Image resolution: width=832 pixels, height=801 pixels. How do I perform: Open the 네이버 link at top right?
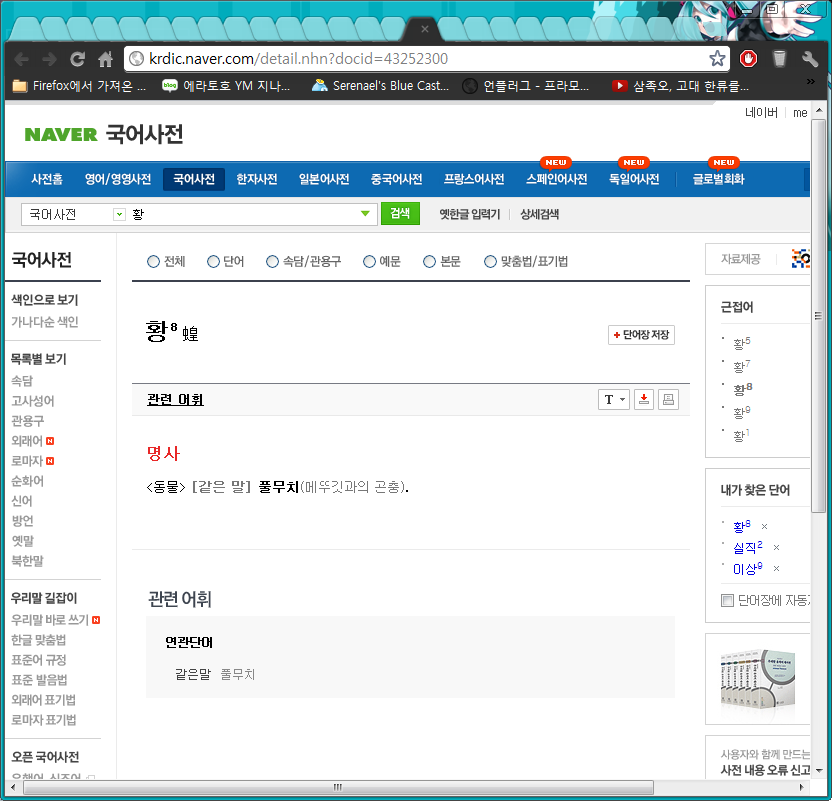click(x=761, y=112)
